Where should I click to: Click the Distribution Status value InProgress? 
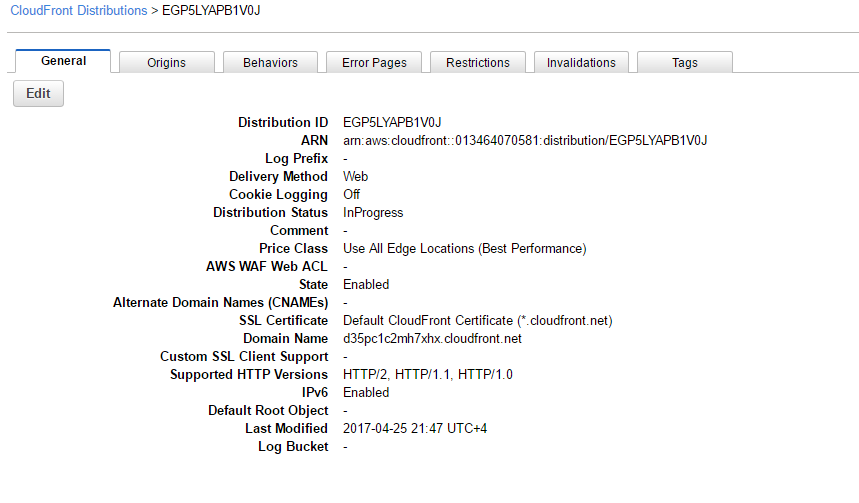point(373,213)
